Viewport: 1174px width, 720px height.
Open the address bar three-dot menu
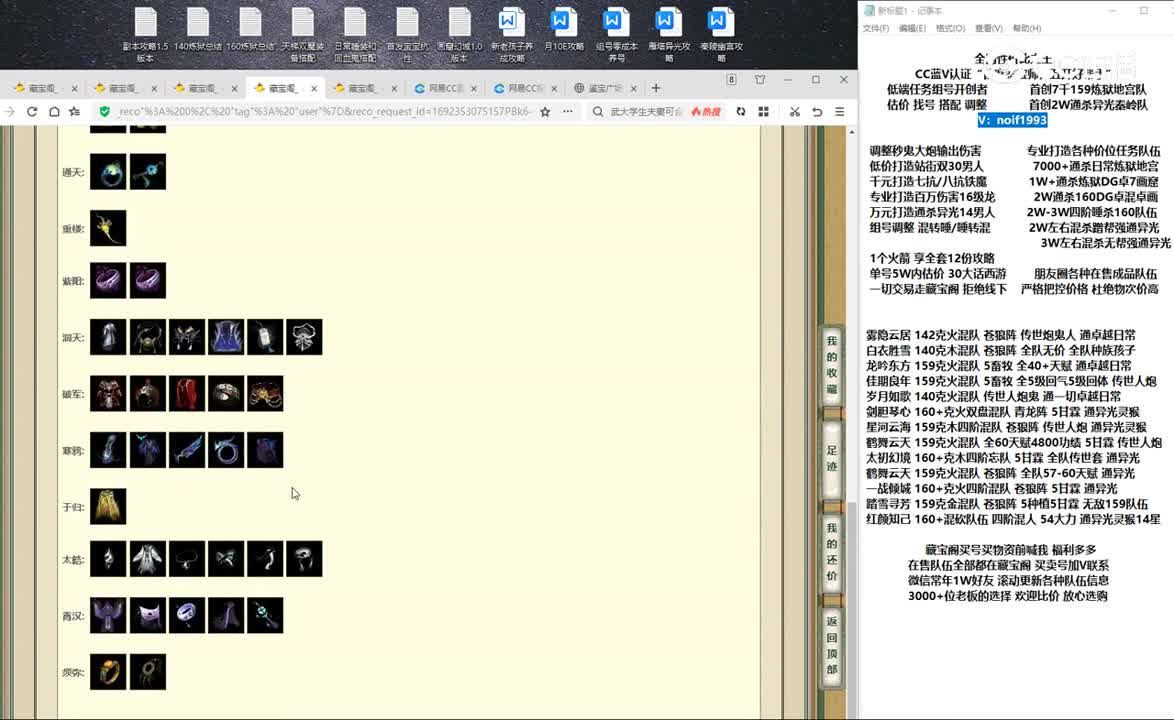click(568, 112)
